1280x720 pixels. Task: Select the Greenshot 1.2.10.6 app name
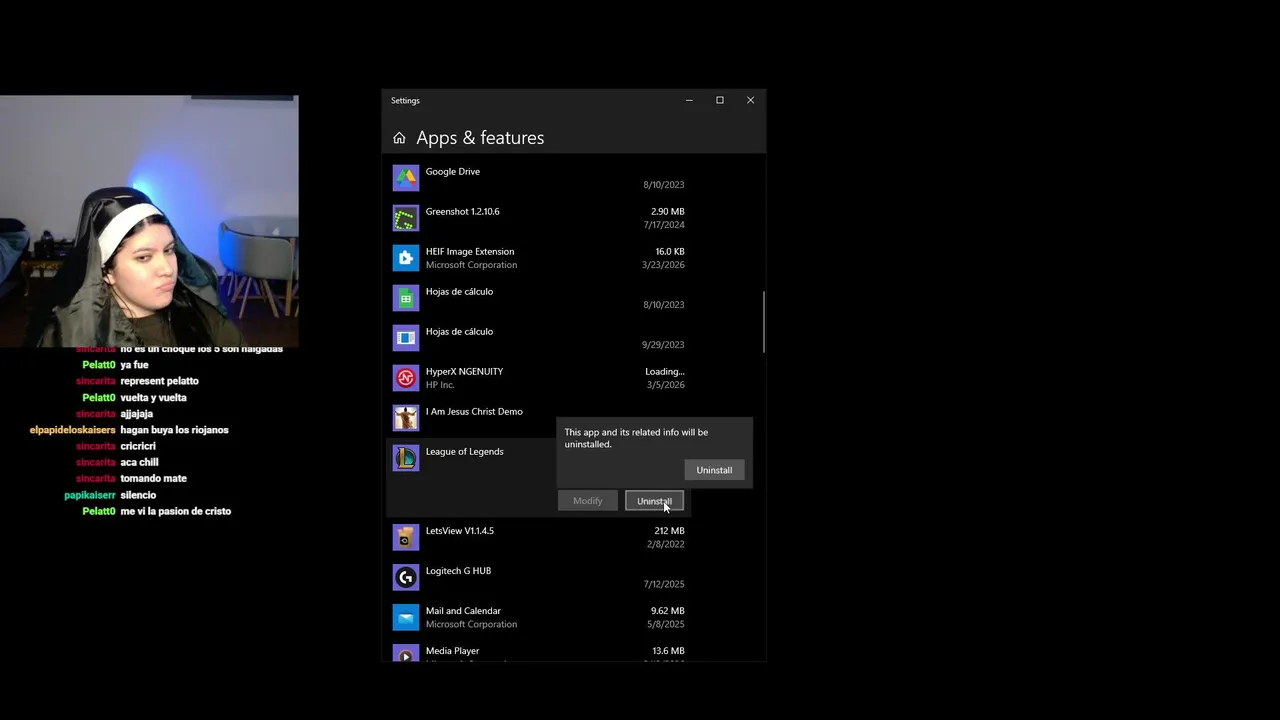pos(463,211)
